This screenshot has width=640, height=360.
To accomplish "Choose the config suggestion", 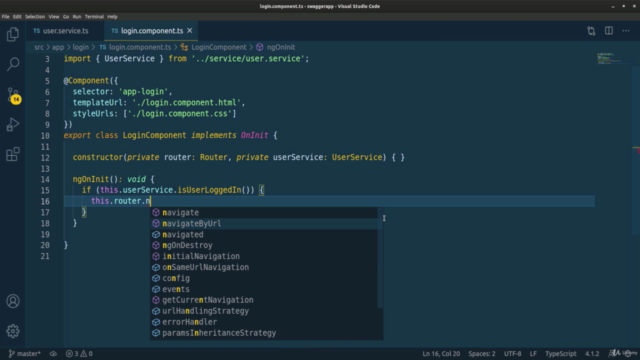I will click(x=264, y=278).
